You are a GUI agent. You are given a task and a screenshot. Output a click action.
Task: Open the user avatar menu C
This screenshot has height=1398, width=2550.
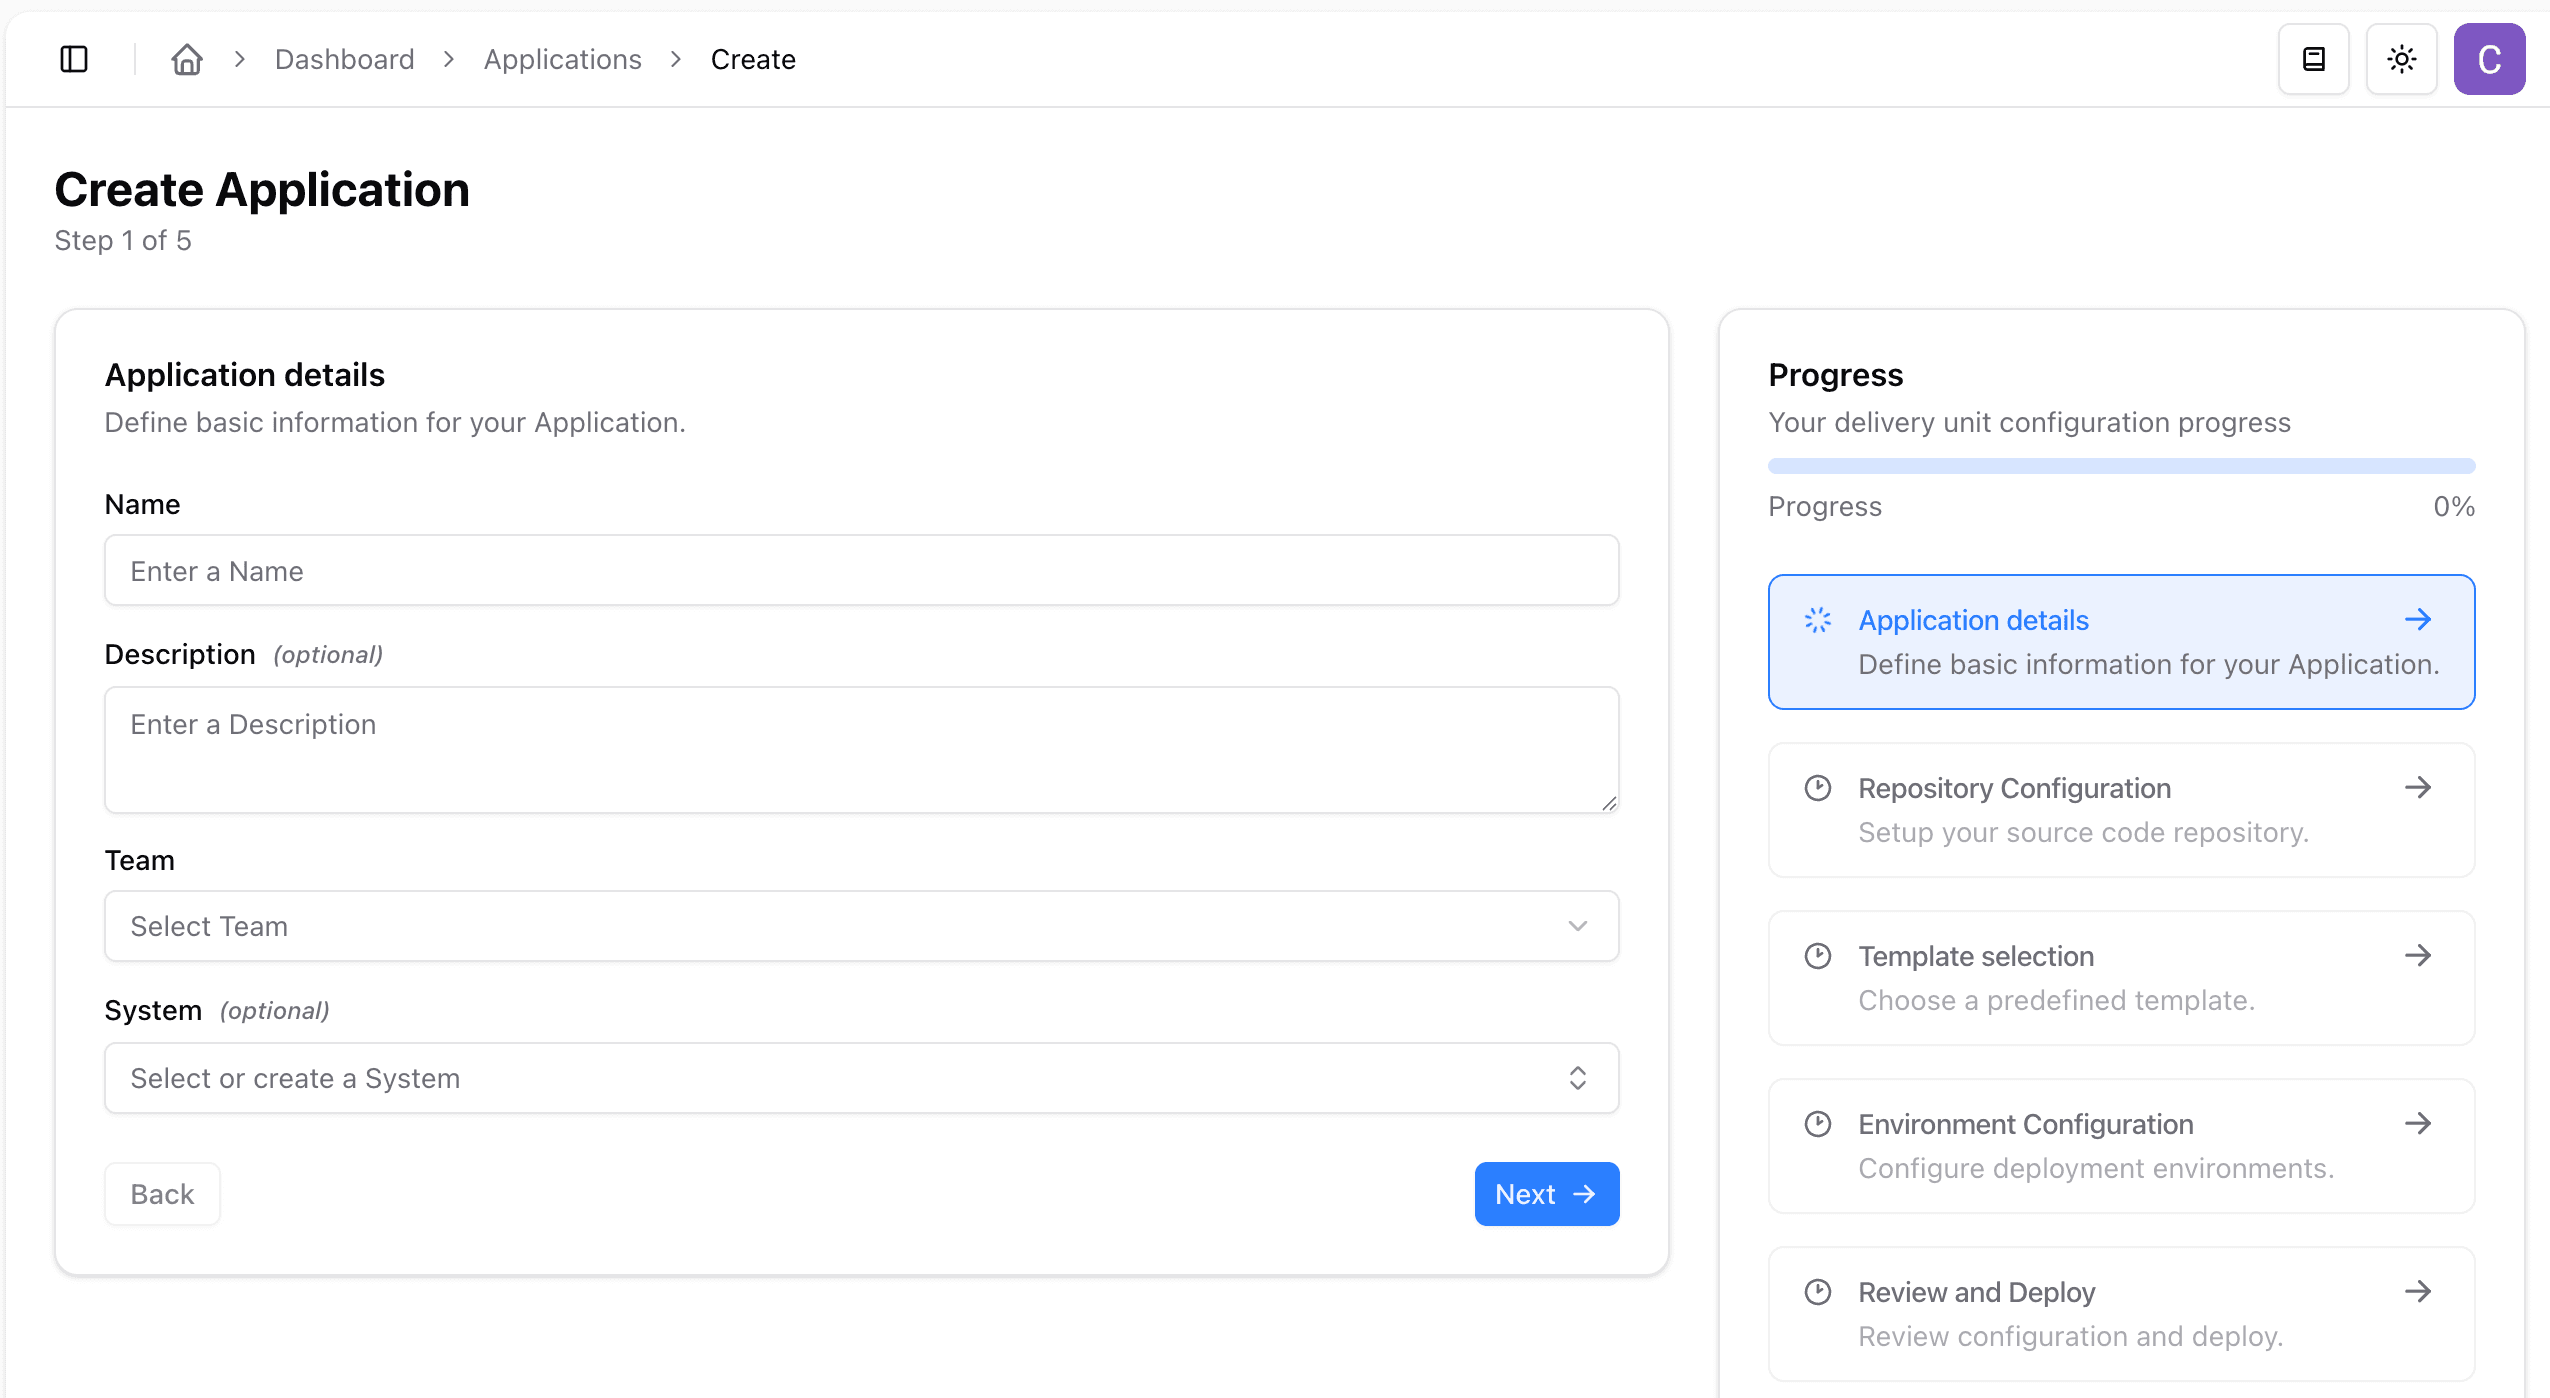pos(2490,59)
